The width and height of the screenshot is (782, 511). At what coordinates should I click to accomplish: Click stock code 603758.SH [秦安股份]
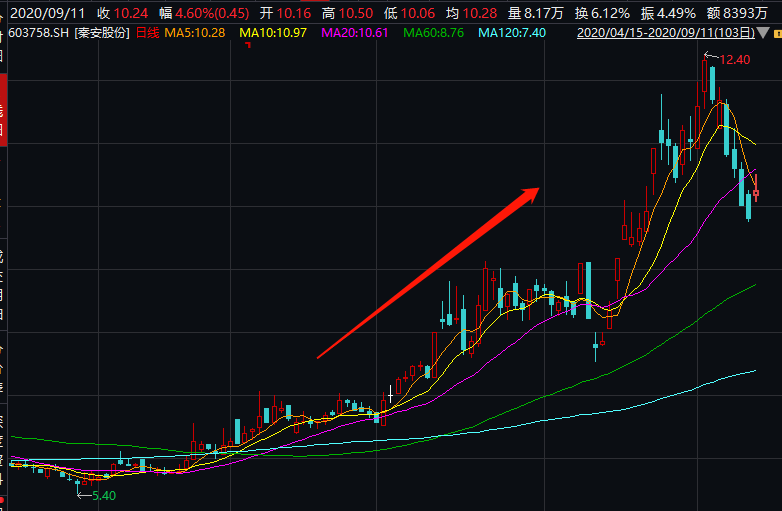click(x=69, y=33)
